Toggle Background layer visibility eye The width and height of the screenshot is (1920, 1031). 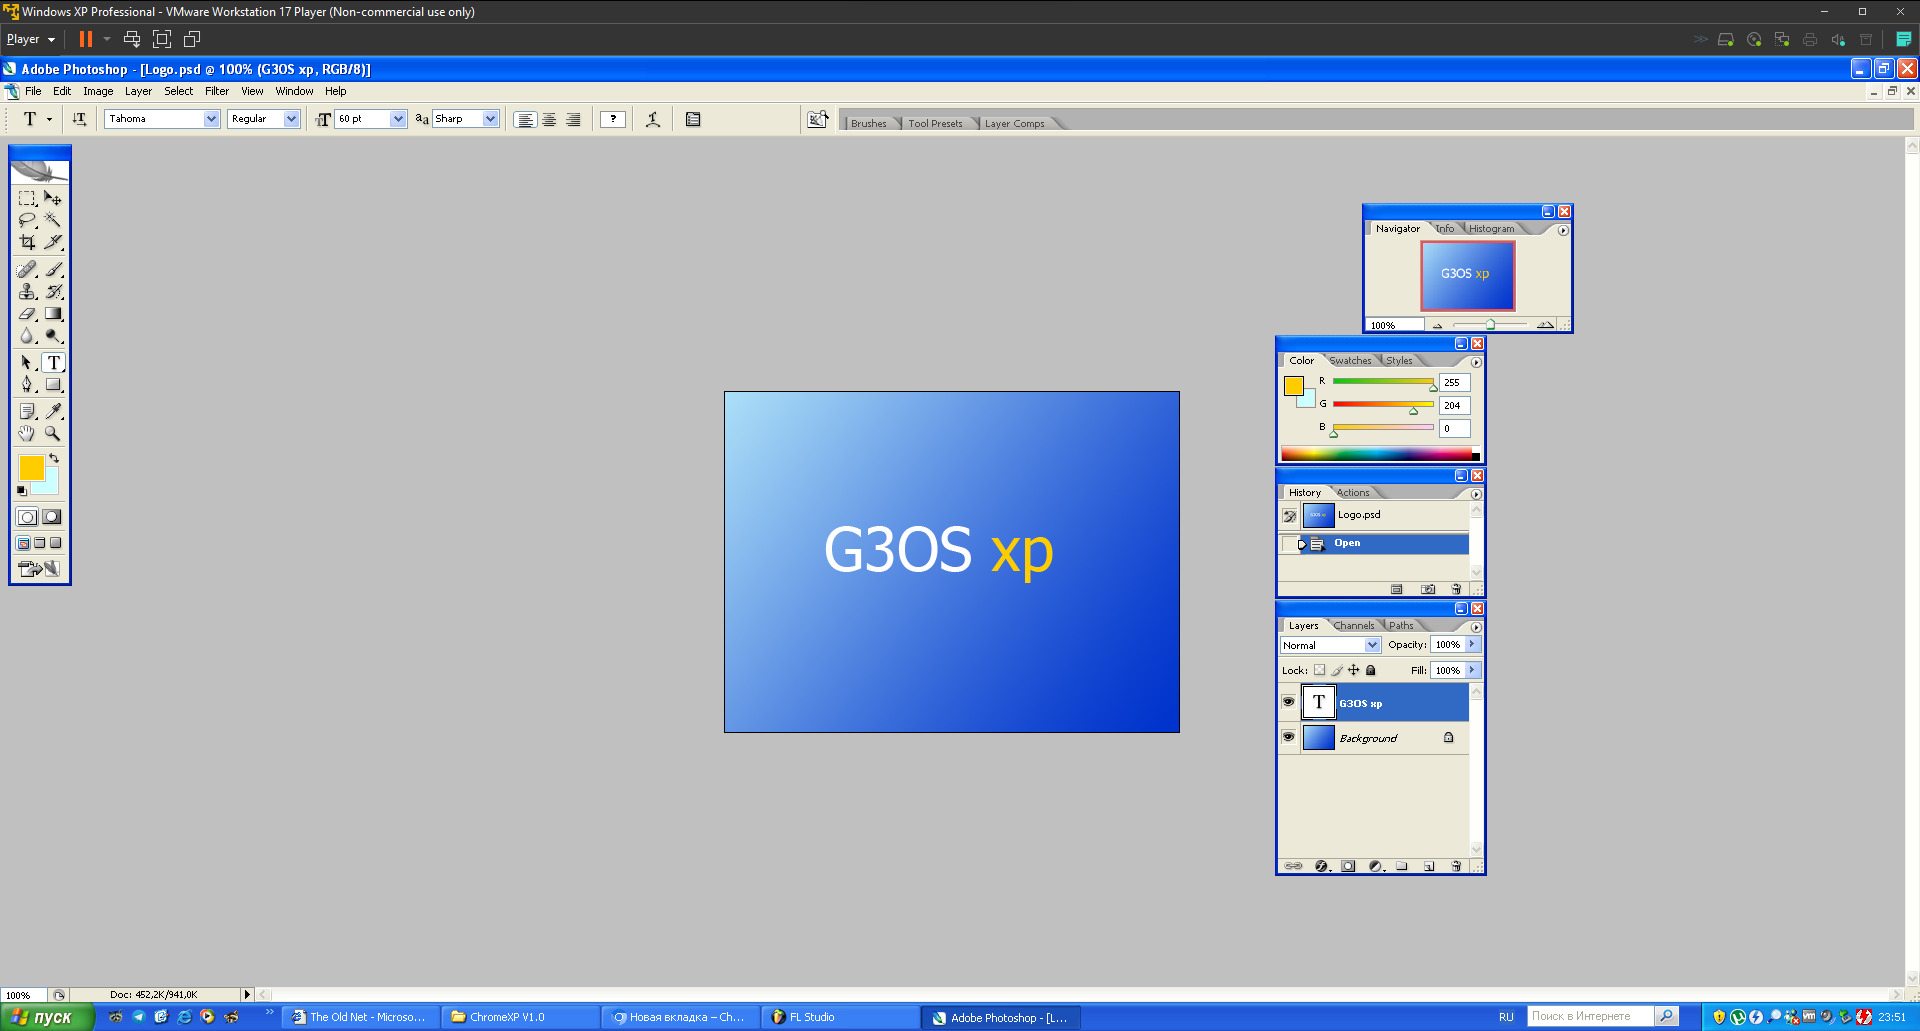1288,737
